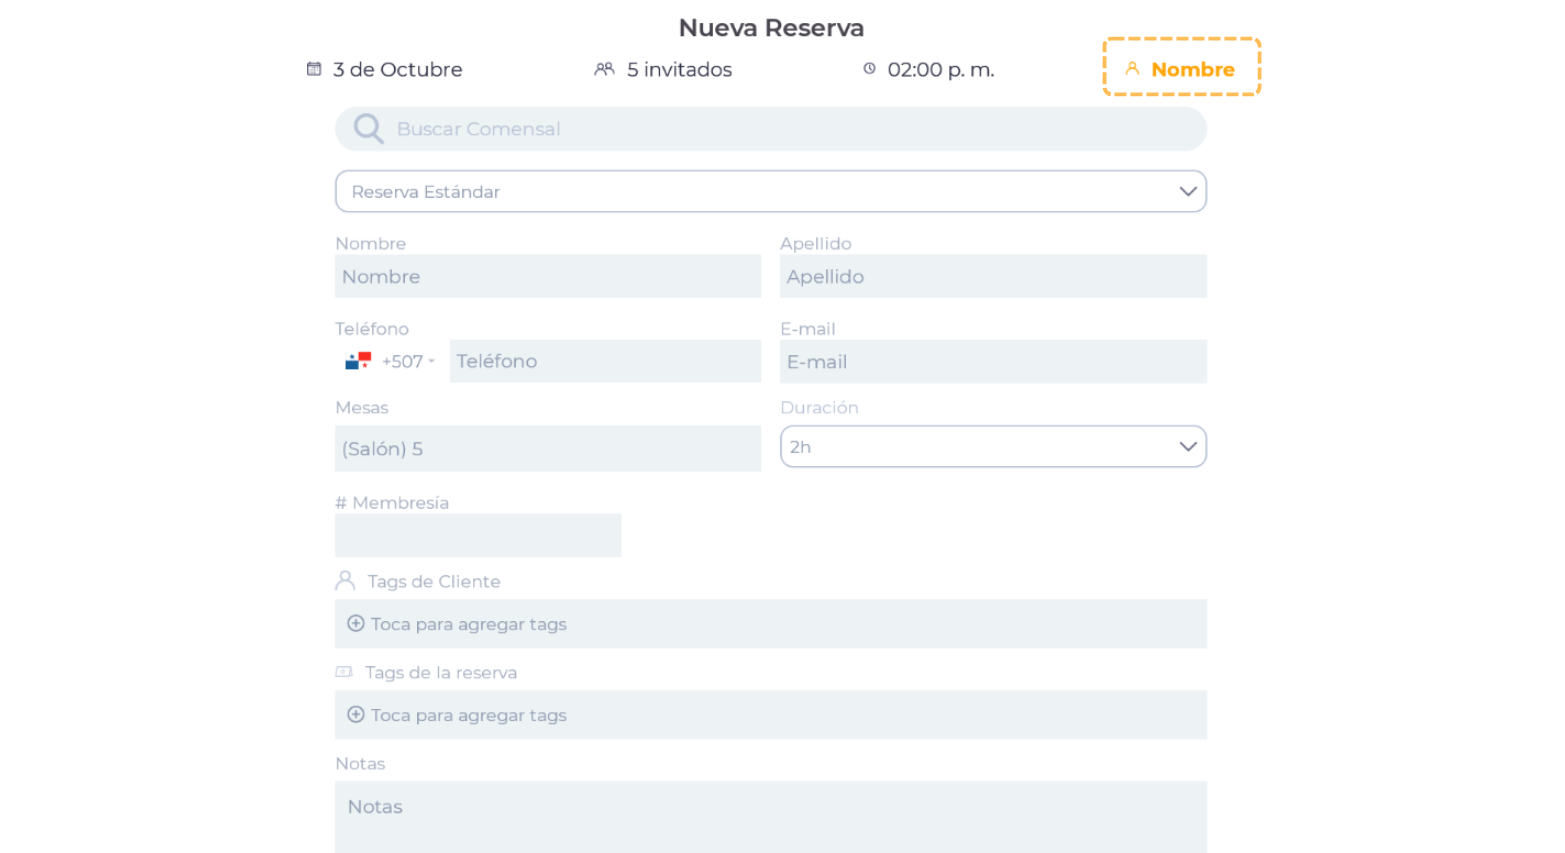
Task: Click the plus icon under Tags de Cliente
Action: pos(355,624)
